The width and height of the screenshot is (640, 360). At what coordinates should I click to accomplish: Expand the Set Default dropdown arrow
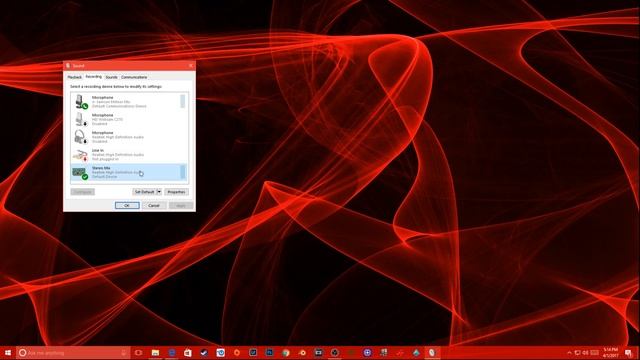click(x=159, y=192)
